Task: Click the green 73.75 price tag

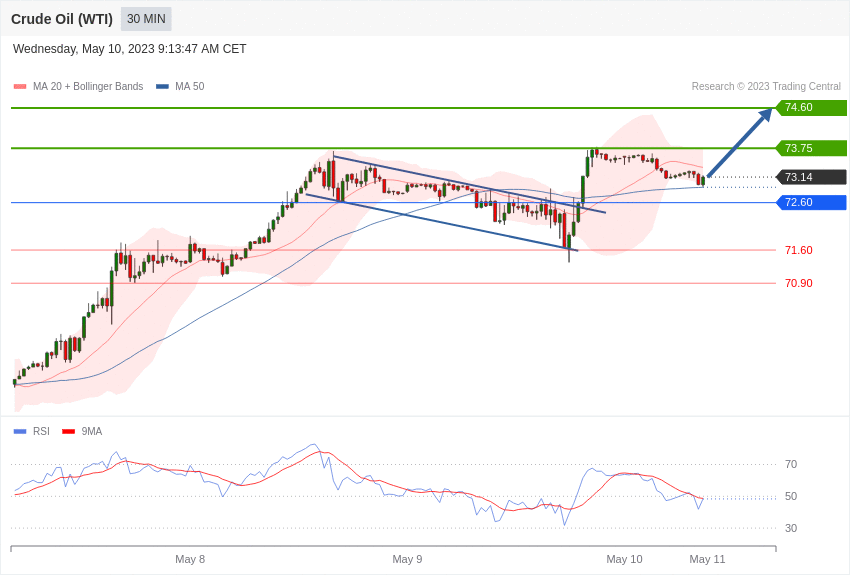Action: tap(811, 148)
